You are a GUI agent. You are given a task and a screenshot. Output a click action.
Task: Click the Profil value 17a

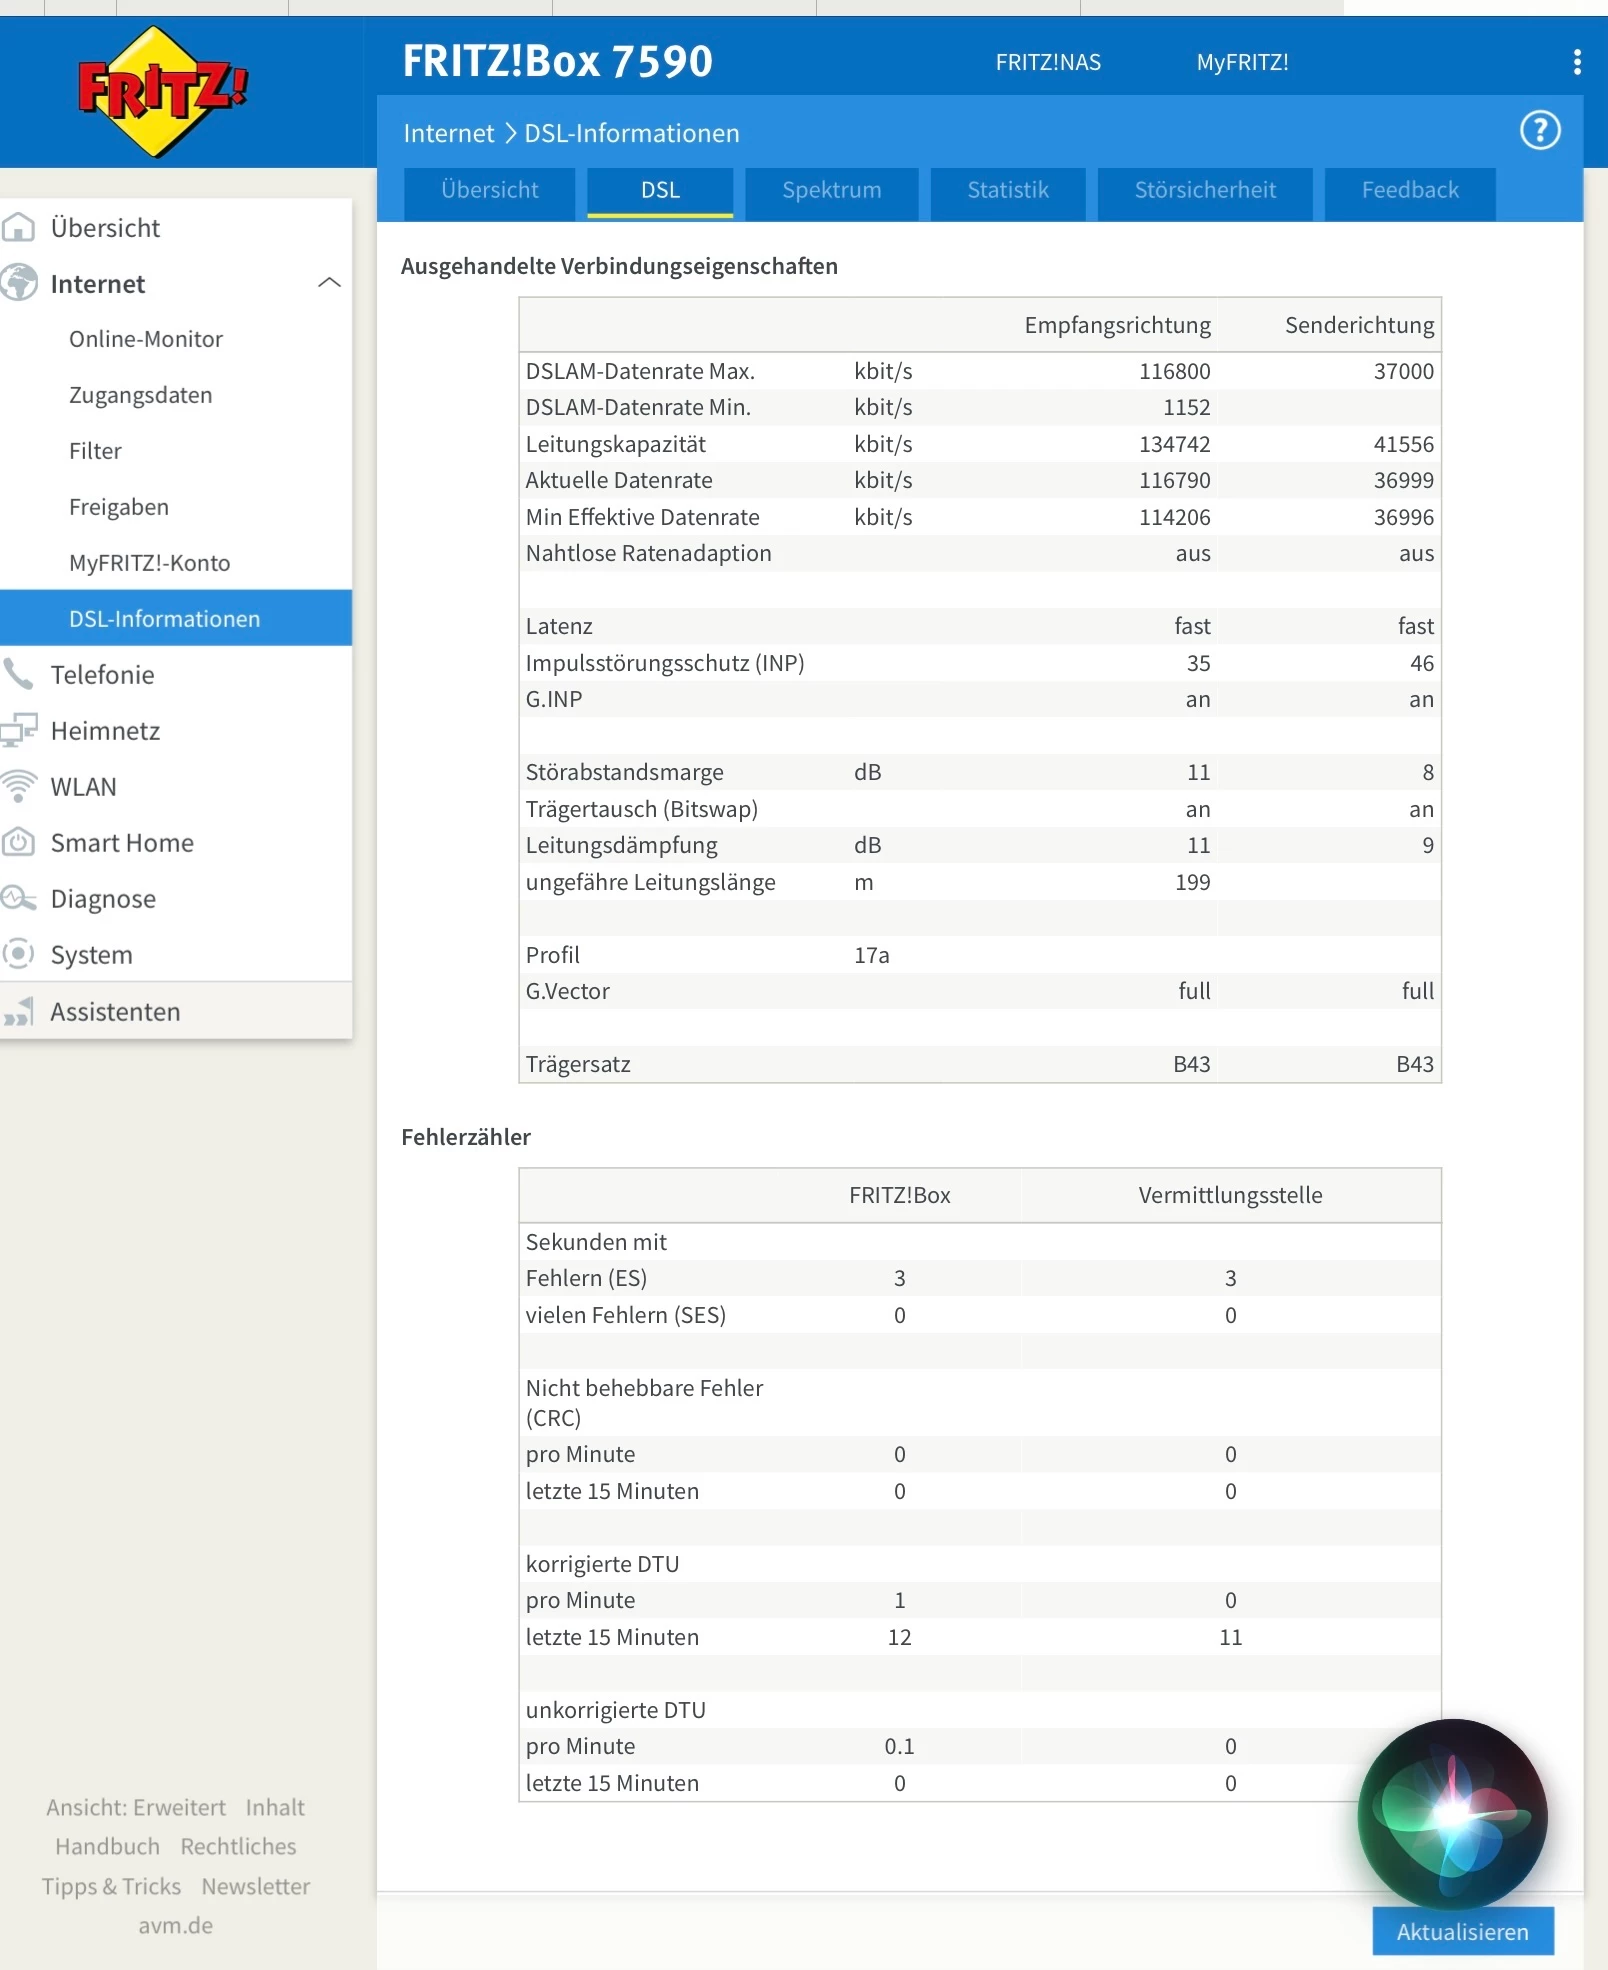pyautogui.click(x=871, y=955)
